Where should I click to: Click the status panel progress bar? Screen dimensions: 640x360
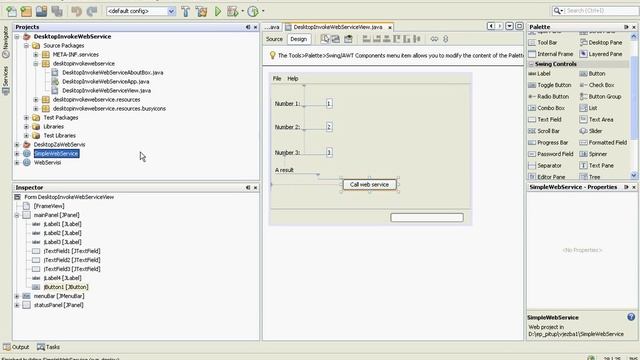427,218
